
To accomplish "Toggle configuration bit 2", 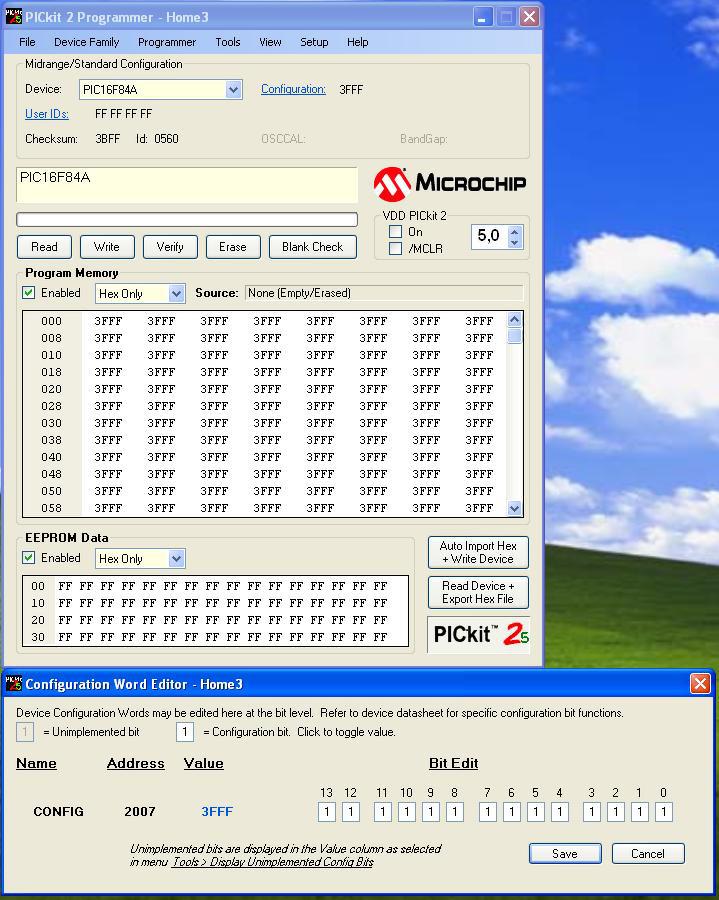I will (616, 812).
